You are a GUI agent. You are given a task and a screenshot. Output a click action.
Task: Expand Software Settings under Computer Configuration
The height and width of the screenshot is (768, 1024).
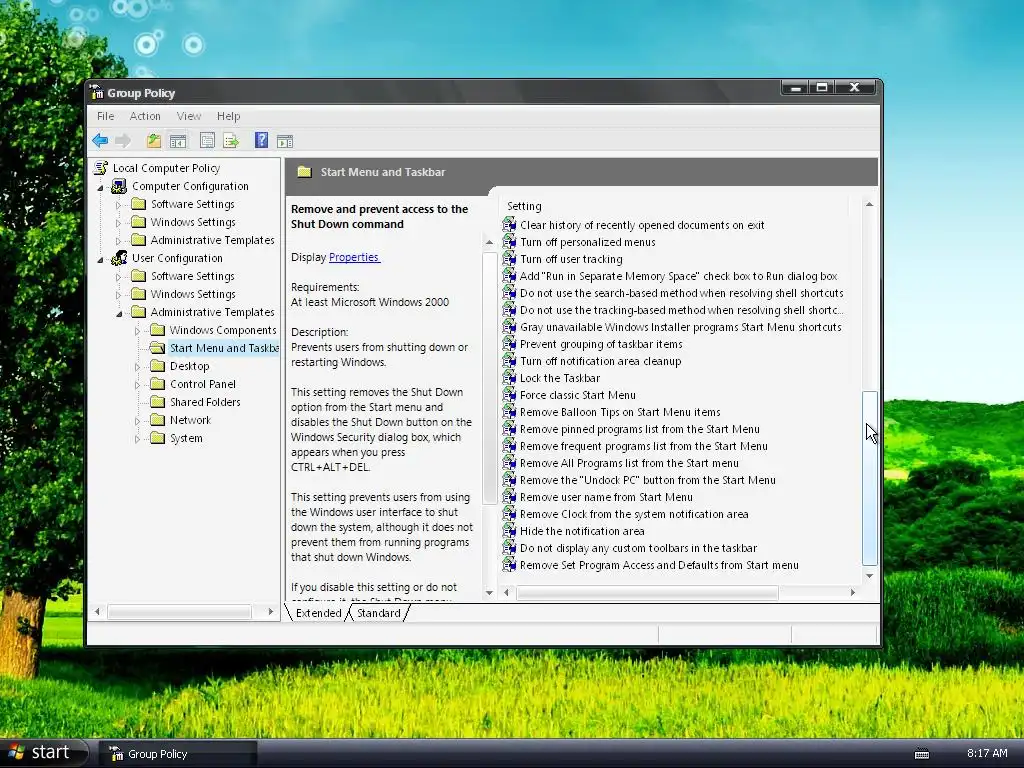pyautogui.click(x=118, y=205)
